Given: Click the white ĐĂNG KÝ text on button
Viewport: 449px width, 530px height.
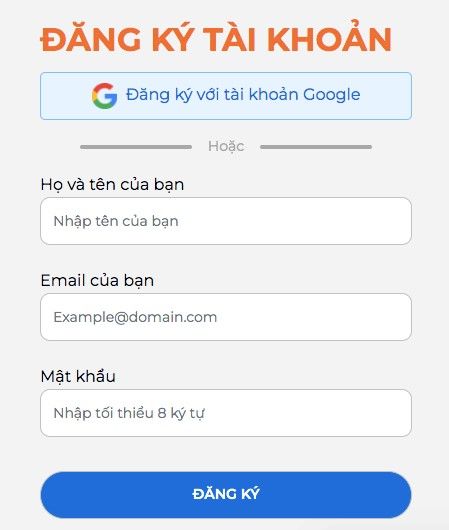Looking at the screenshot, I should tap(226, 494).
